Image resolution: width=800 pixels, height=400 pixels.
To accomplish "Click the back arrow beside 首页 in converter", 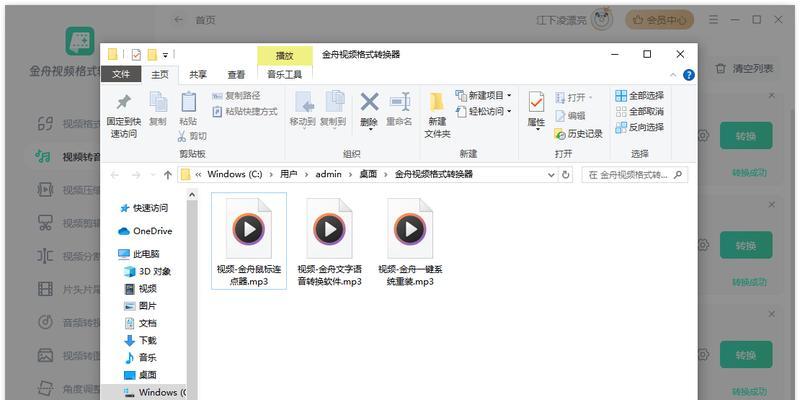I will point(178,20).
